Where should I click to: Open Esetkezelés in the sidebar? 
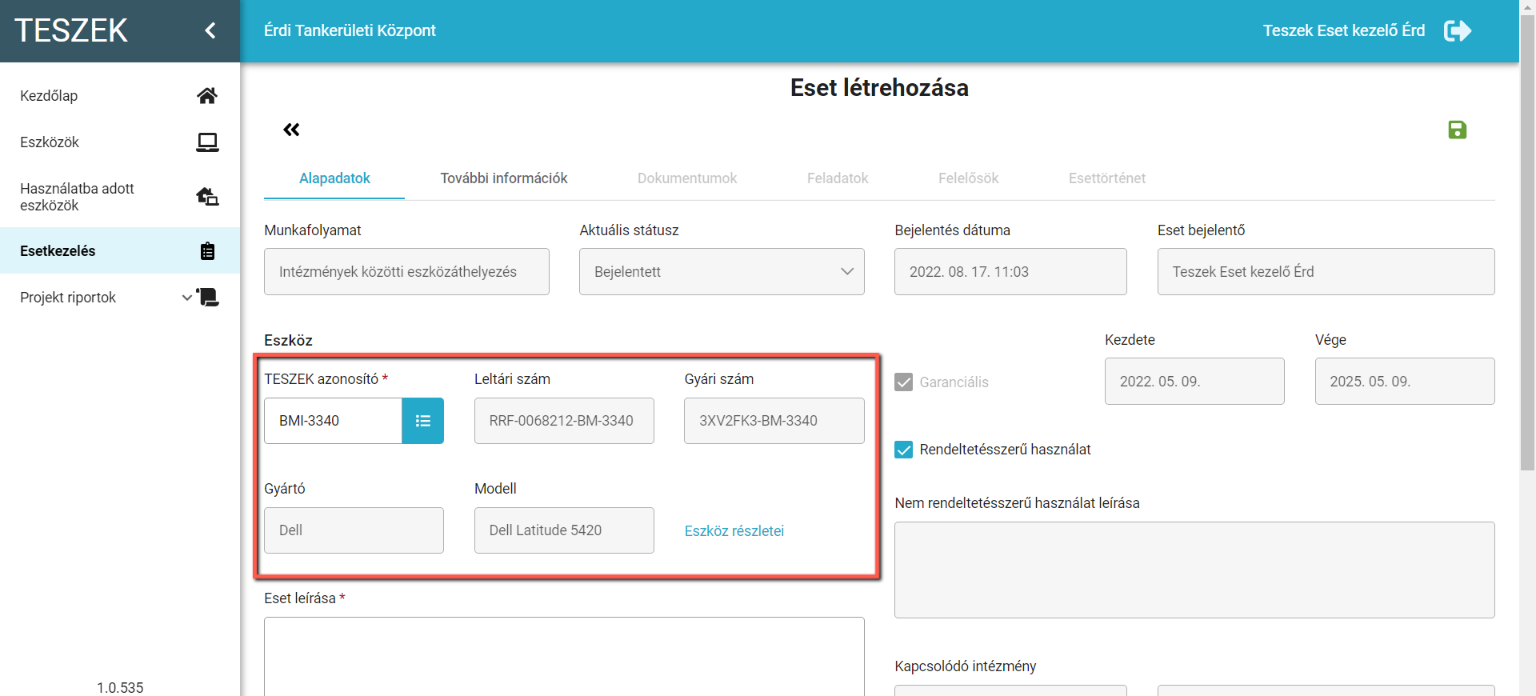coord(120,251)
